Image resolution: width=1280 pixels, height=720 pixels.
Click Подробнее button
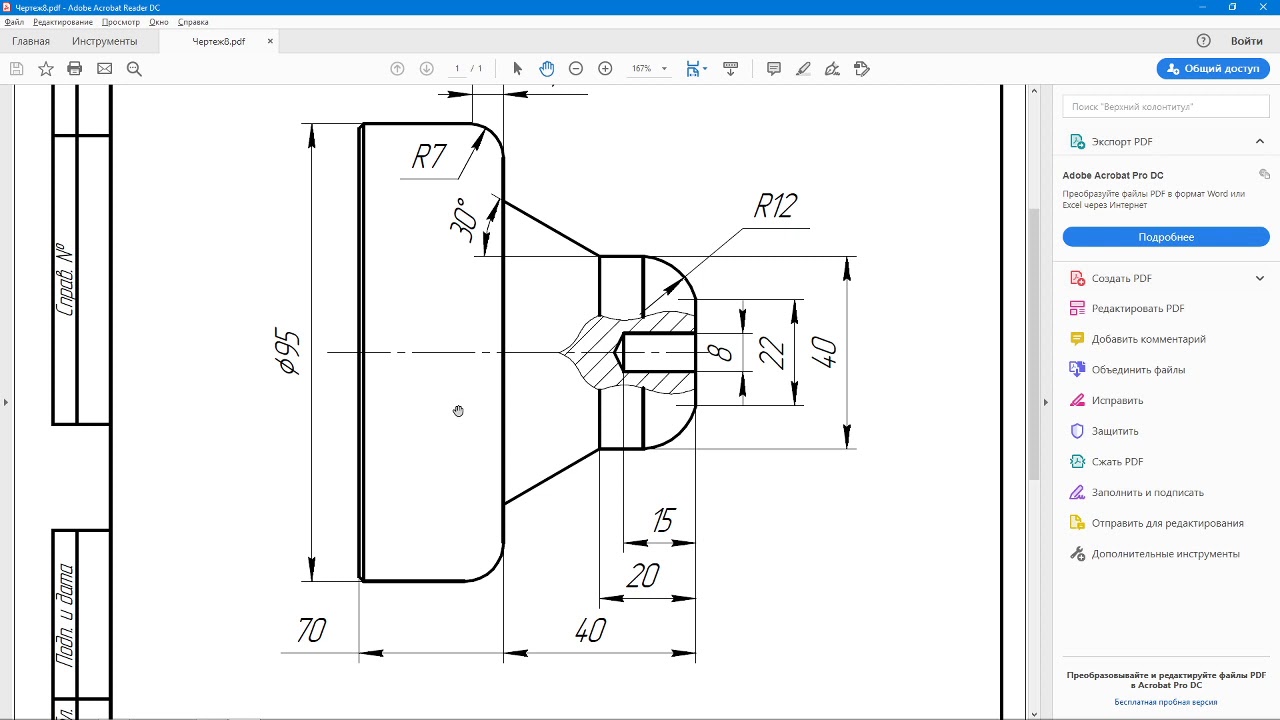[1166, 237]
